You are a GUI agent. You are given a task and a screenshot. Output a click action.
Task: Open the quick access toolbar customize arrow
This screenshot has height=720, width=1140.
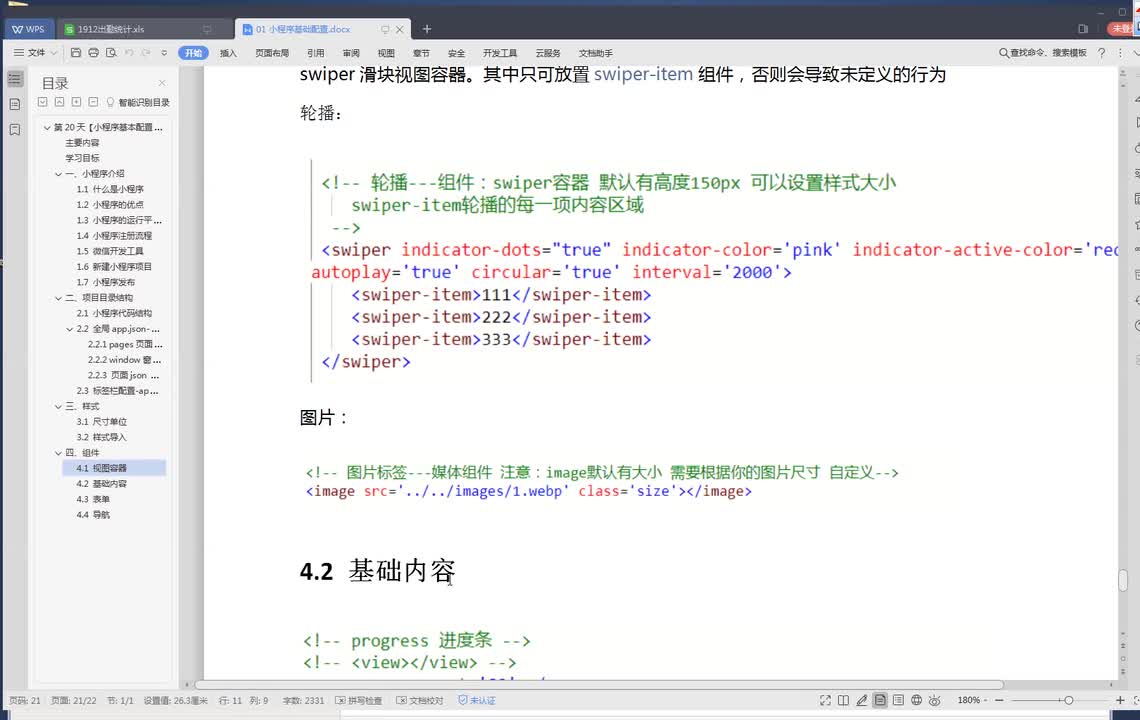click(164, 53)
